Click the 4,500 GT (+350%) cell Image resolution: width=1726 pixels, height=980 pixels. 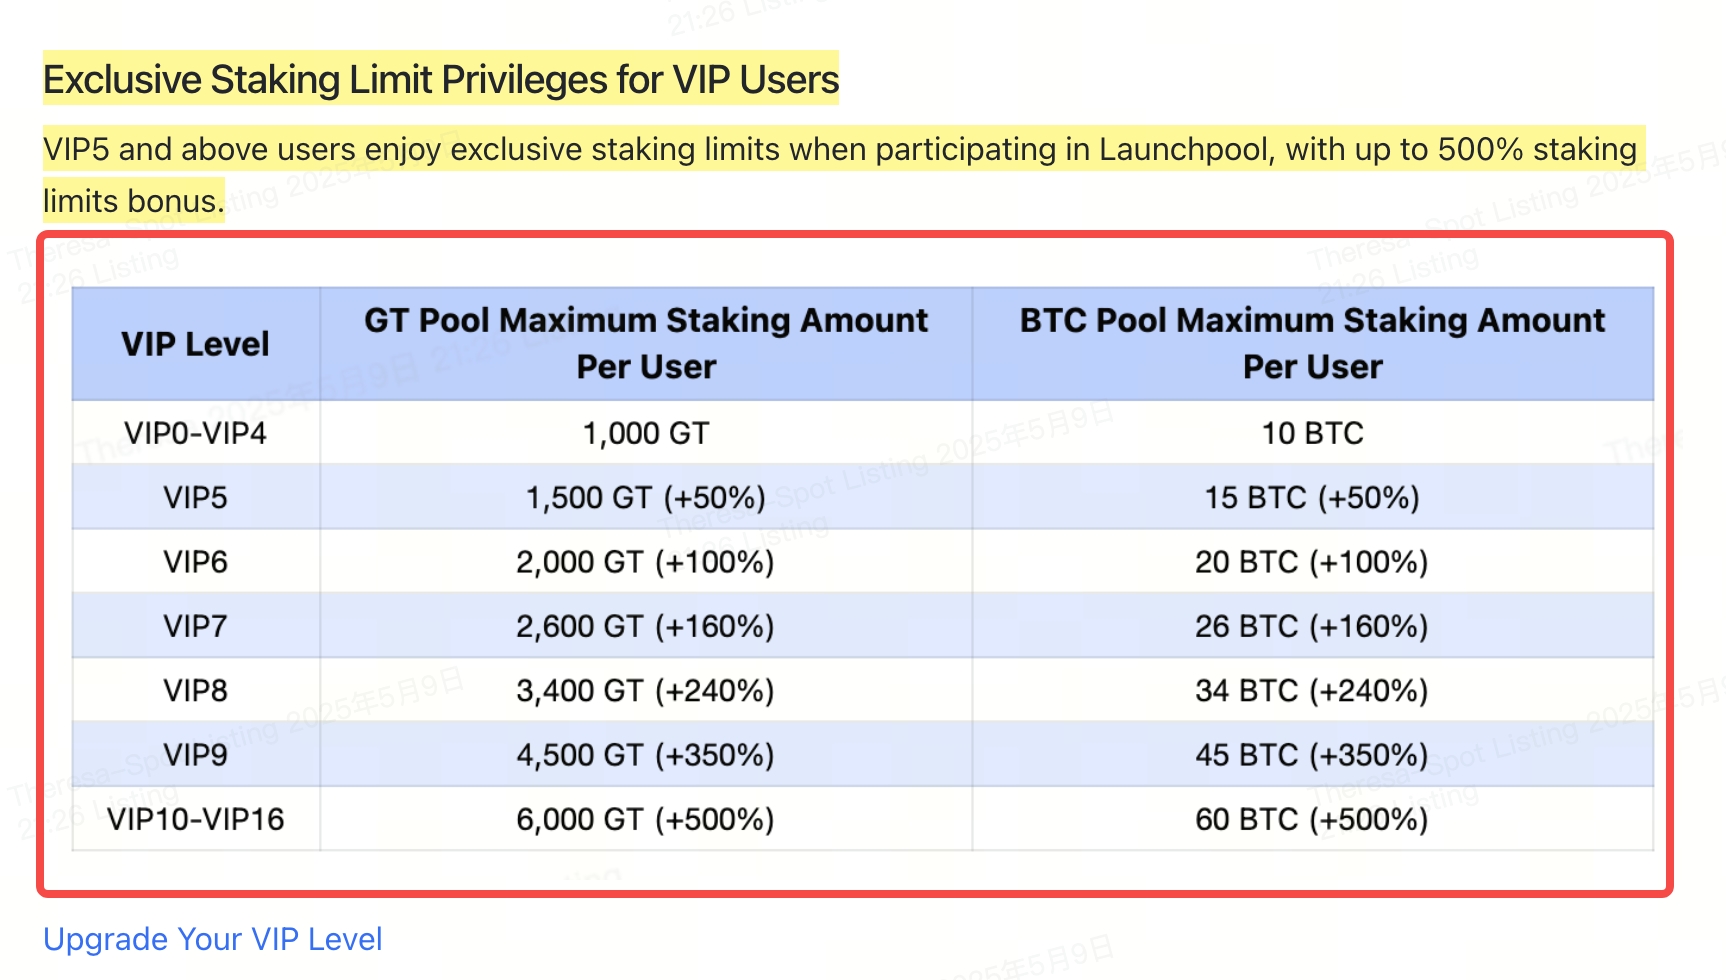point(646,755)
